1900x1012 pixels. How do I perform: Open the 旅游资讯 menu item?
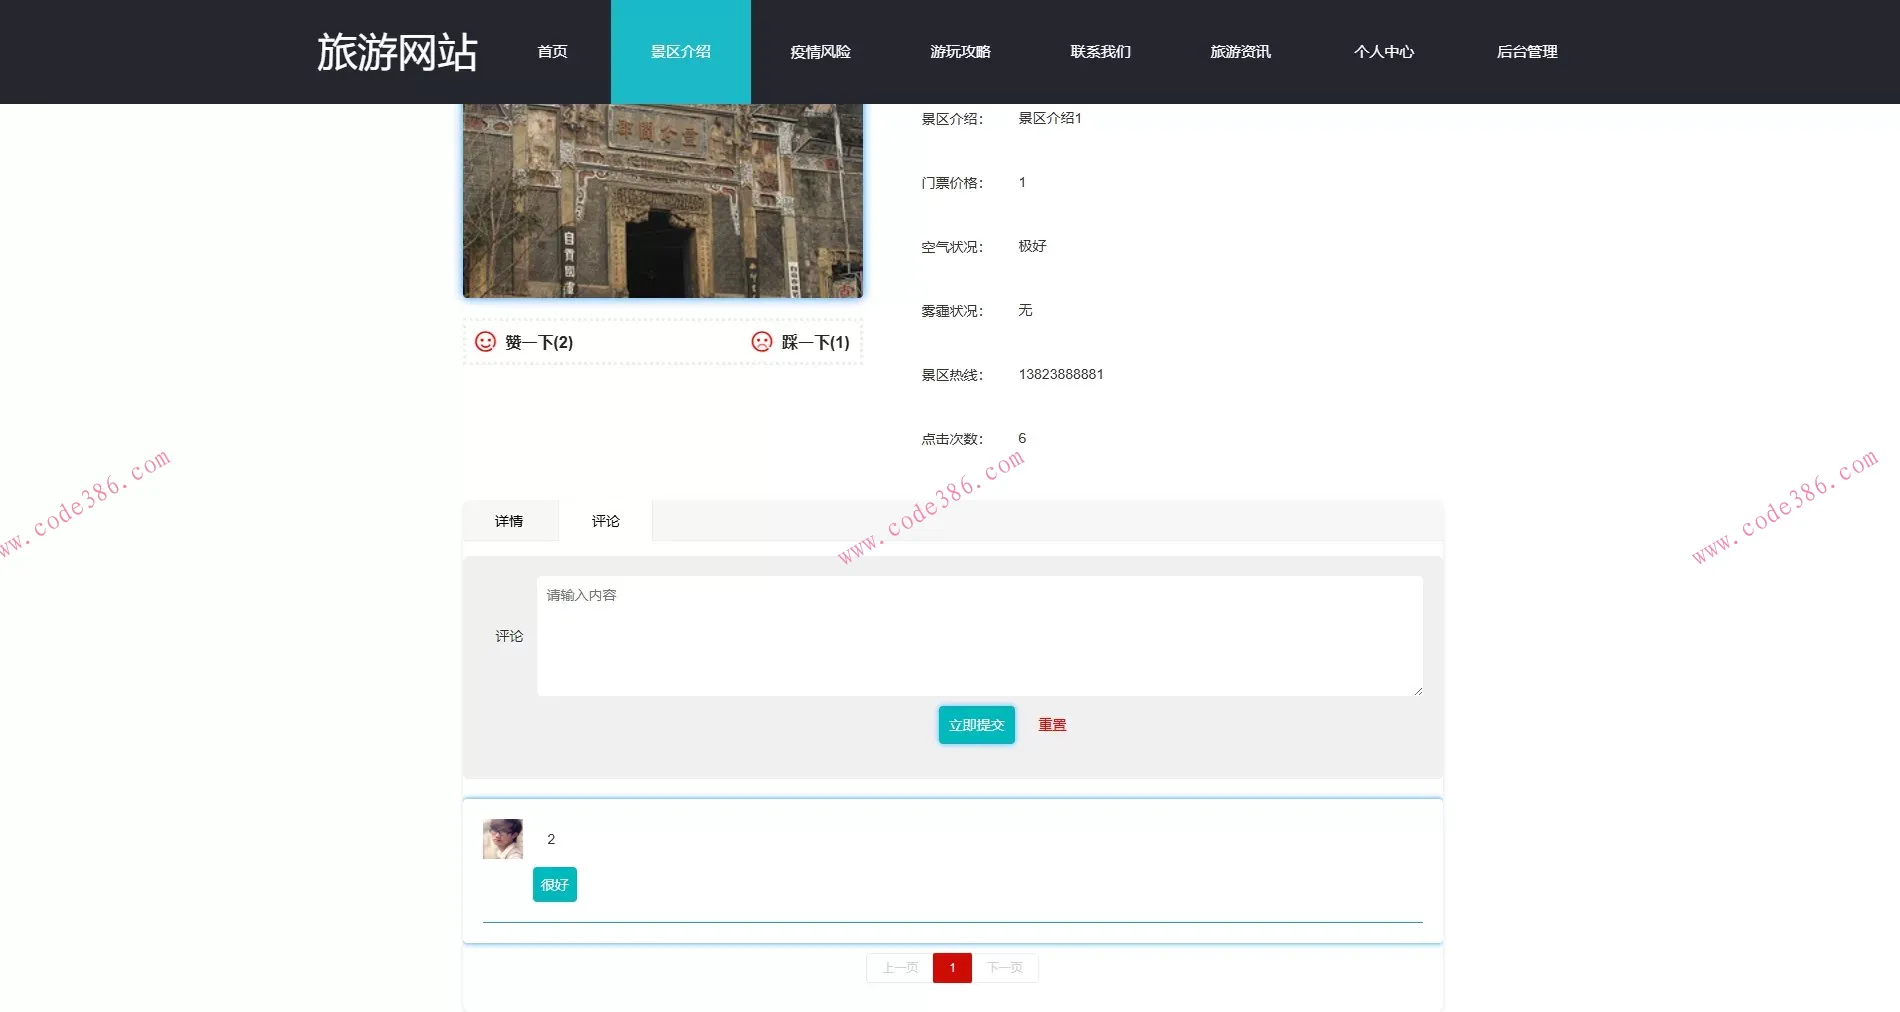tap(1240, 51)
